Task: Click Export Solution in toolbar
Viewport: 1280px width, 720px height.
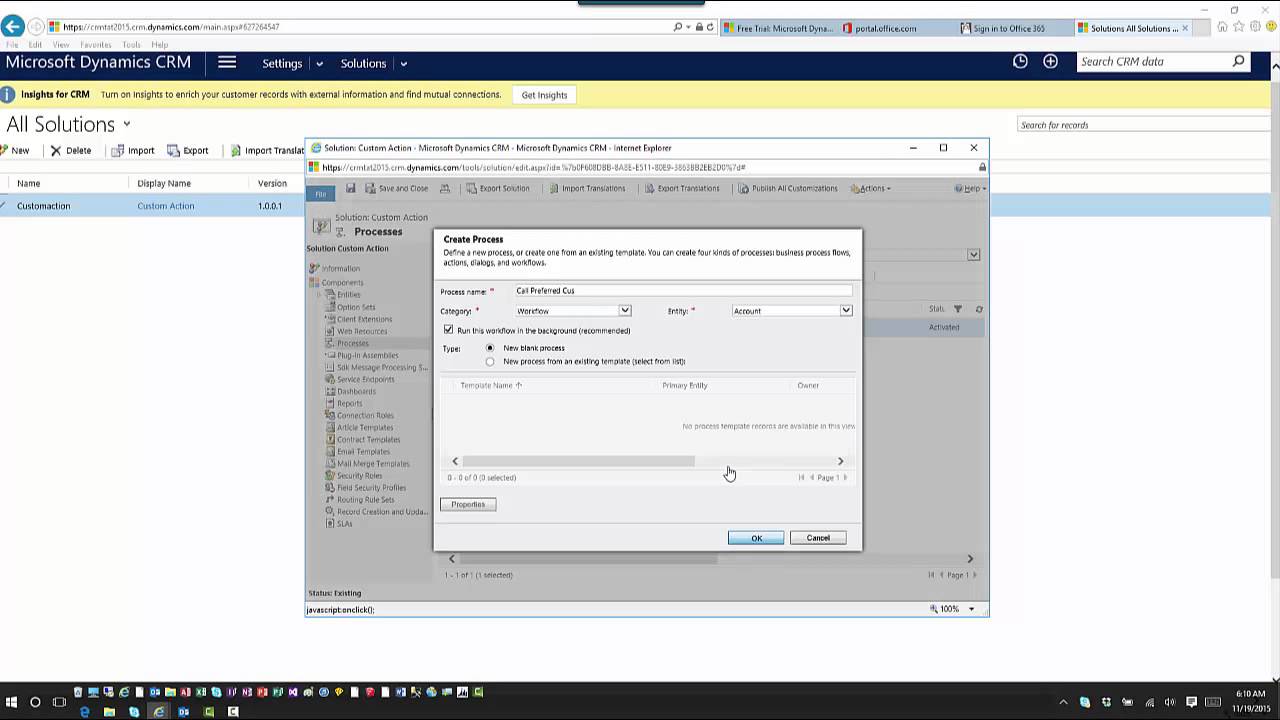Action: (x=498, y=188)
